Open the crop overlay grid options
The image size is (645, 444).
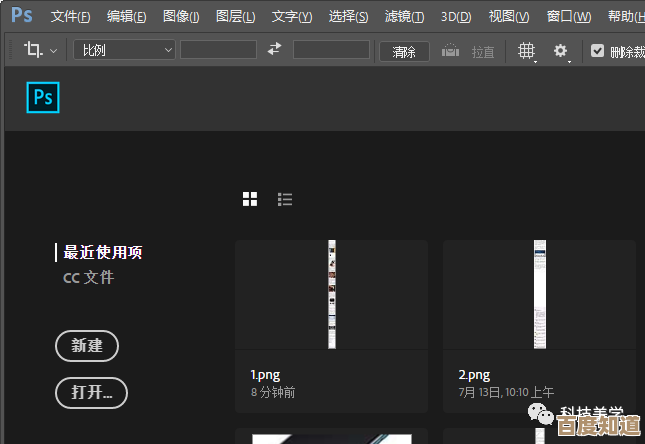(x=527, y=51)
